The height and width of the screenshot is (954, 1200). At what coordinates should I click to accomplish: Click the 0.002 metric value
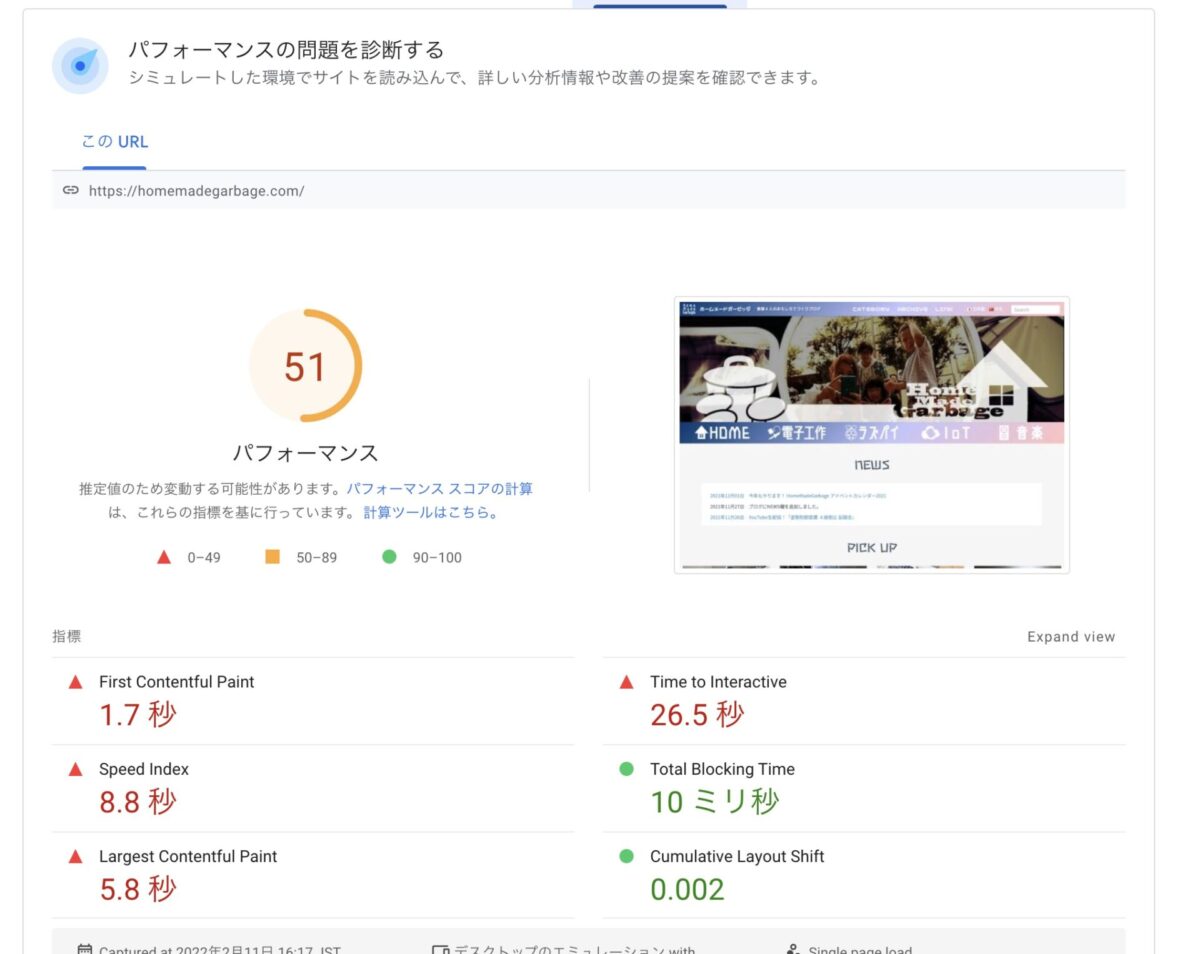point(687,889)
